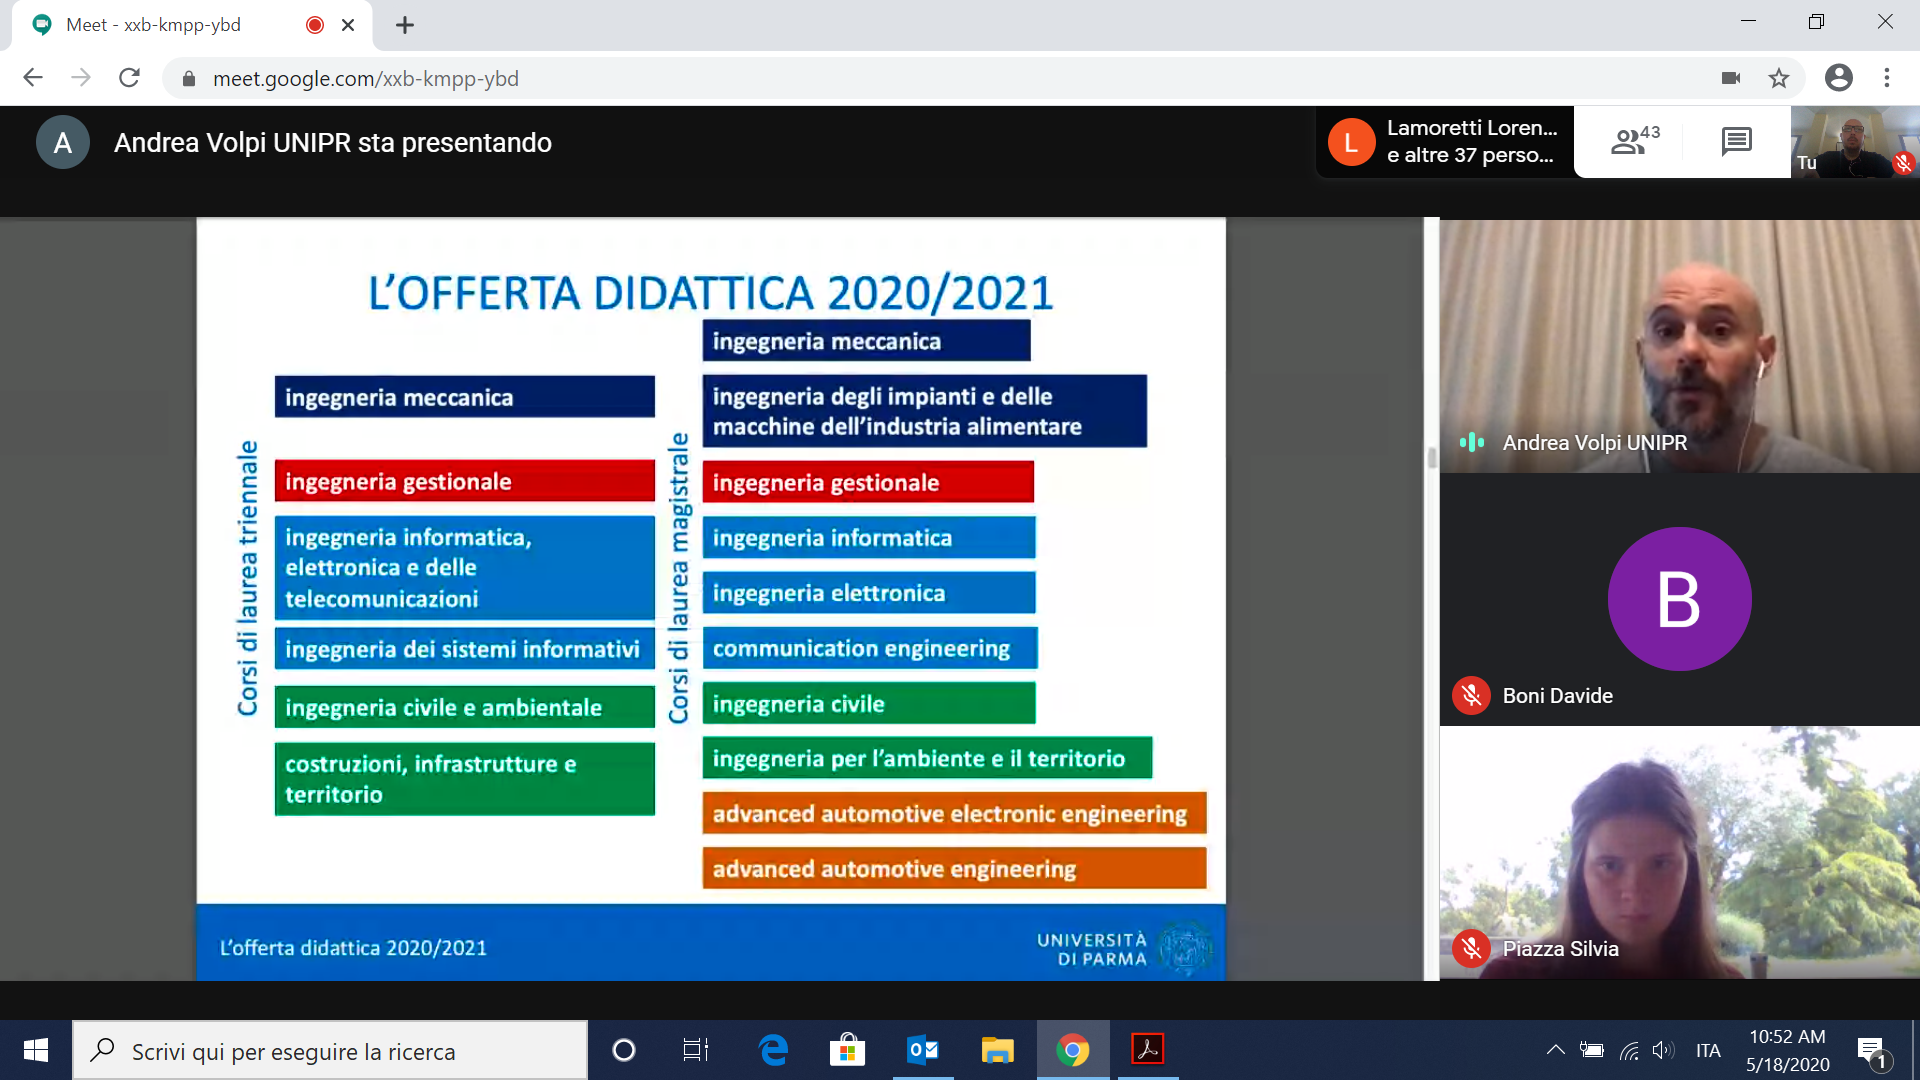Click the address bar URL
Image resolution: width=1920 pixels, height=1080 pixels.
pos(366,78)
